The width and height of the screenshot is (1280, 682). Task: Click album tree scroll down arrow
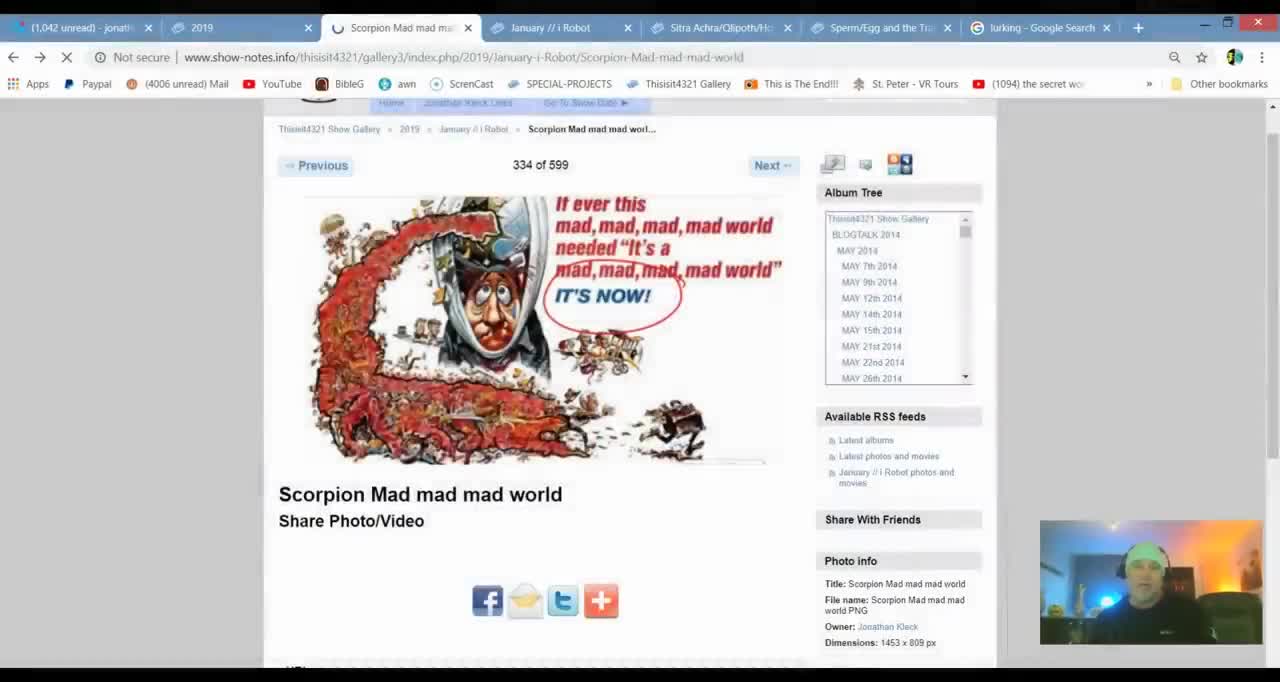[965, 377]
